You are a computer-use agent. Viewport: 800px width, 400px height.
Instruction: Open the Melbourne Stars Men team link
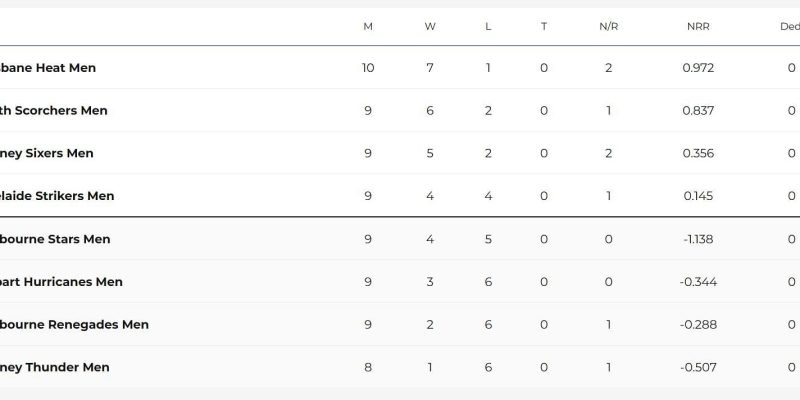pos(55,240)
